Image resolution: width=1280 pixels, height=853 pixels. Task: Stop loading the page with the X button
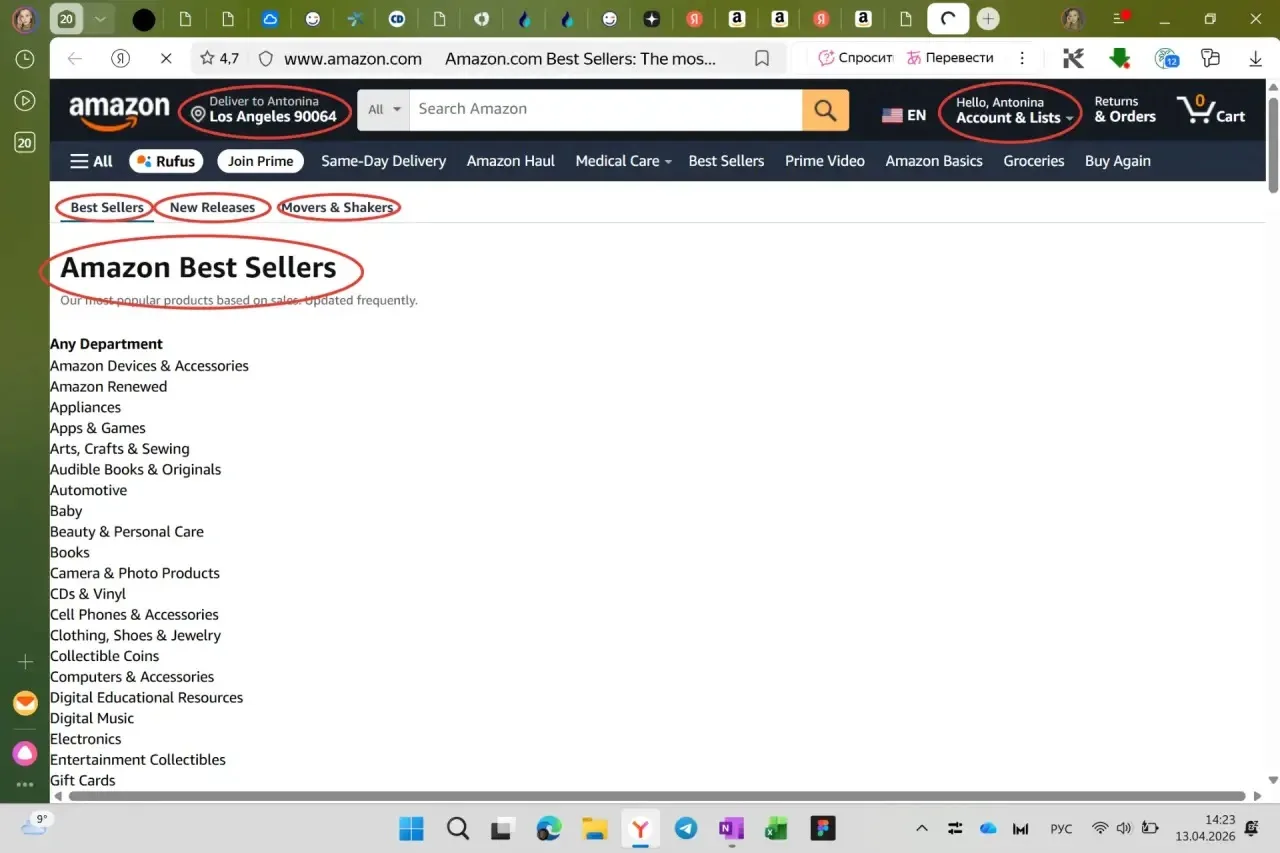pos(165,59)
